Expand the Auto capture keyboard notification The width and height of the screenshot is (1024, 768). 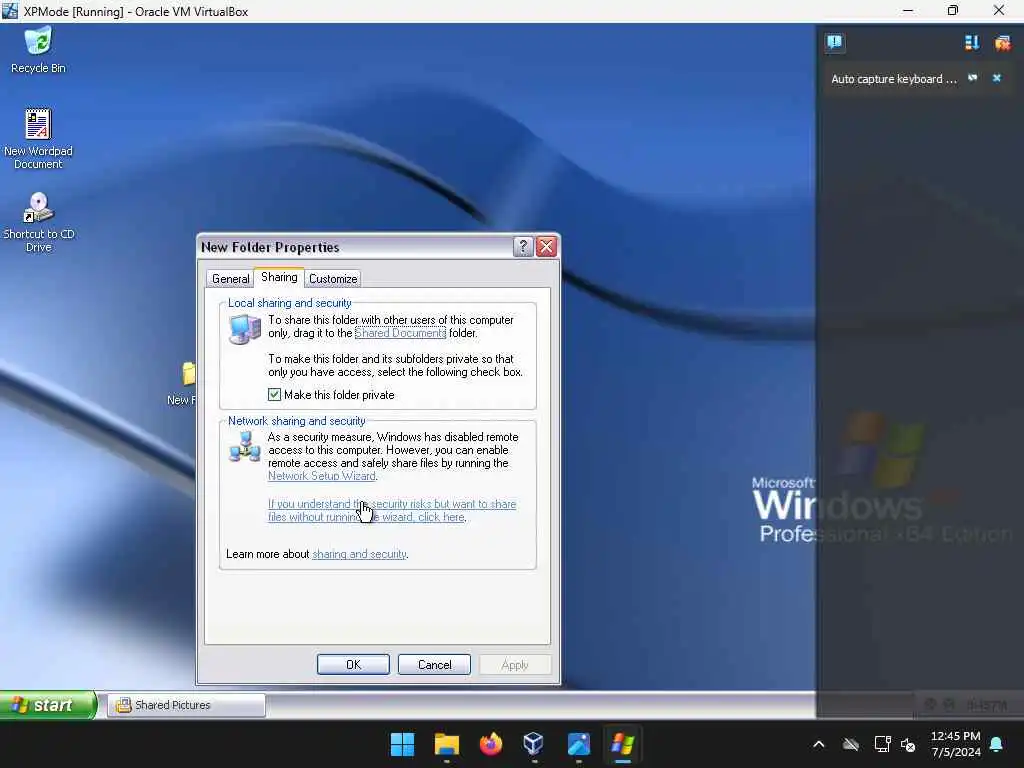pyautogui.click(x=972, y=78)
